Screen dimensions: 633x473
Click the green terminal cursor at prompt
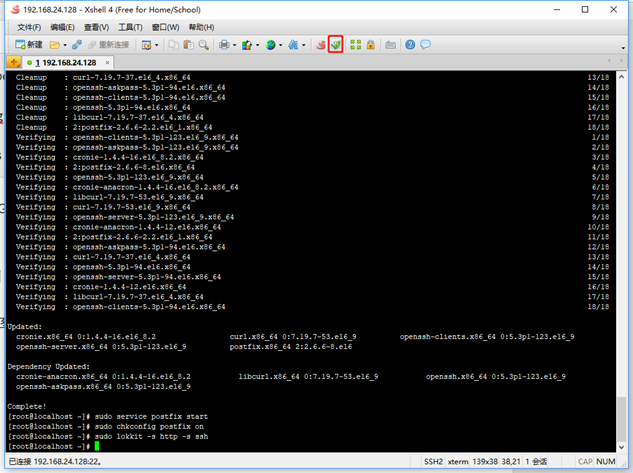tap(96, 446)
